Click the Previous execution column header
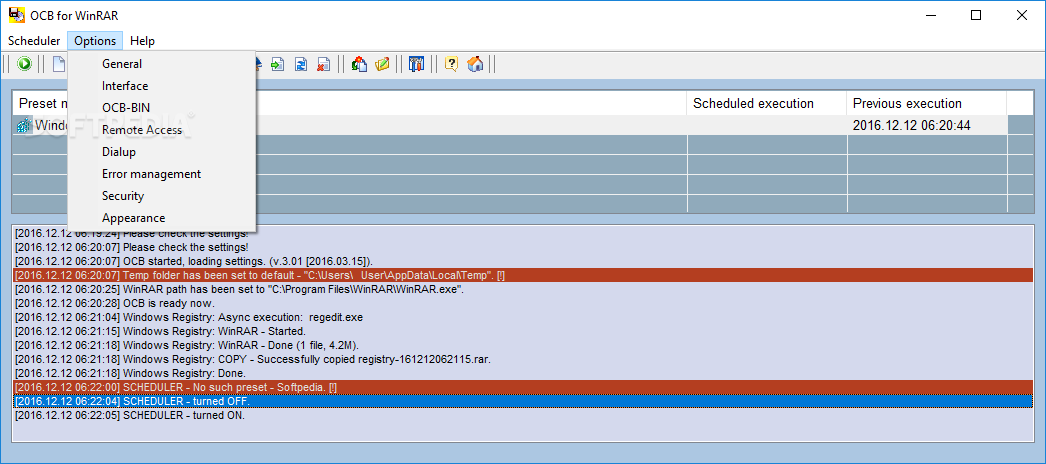 pos(927,103)
